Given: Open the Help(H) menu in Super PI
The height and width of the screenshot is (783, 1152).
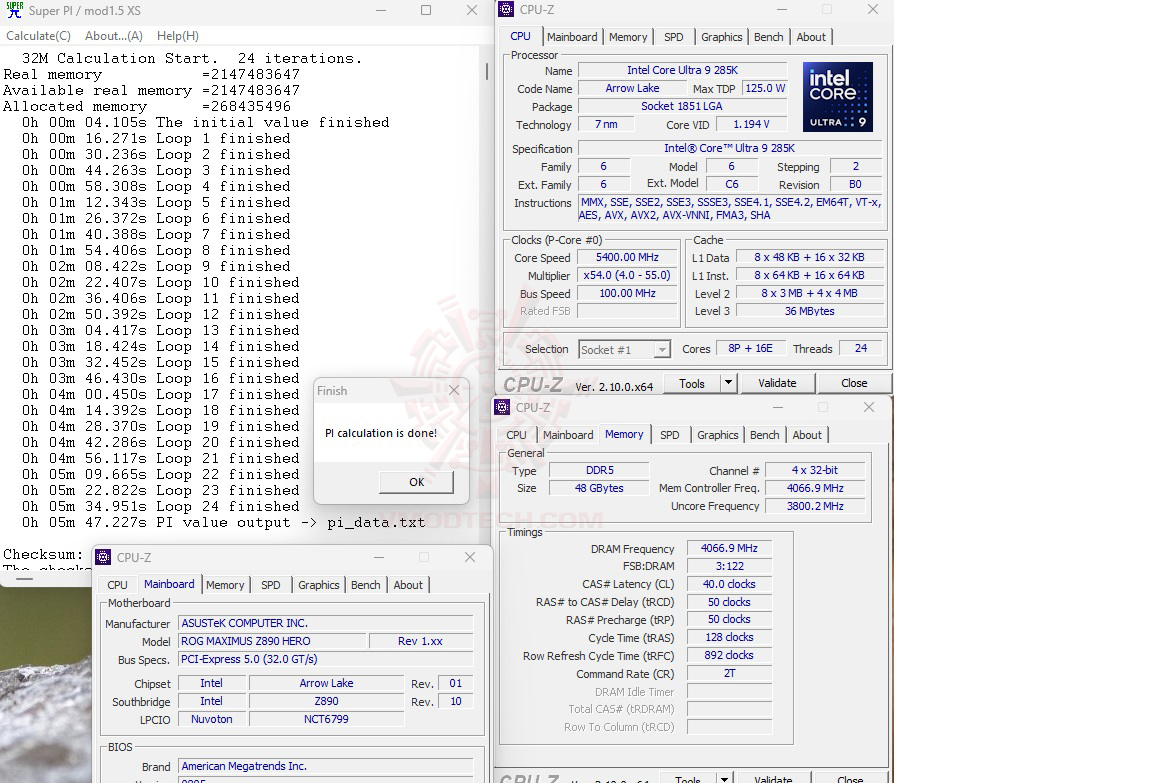Looking at the screenshot, I should pos(178,35).
